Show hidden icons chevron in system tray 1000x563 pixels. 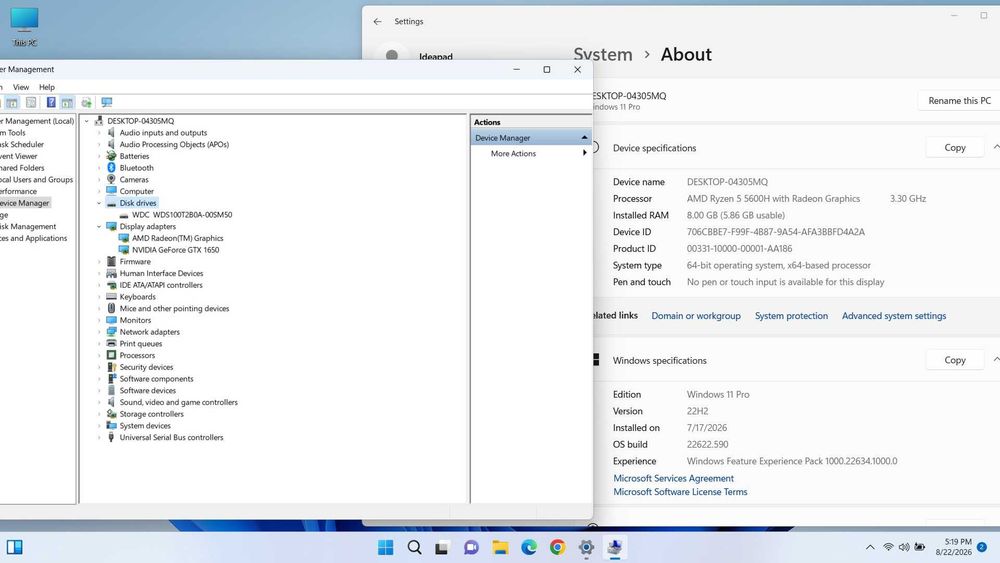(x=870, y=547)
